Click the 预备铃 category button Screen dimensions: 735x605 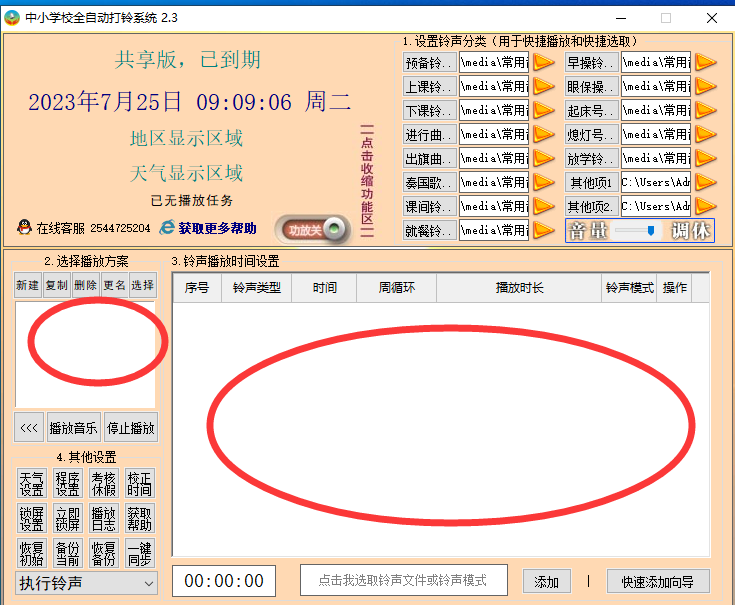(429, 62)
